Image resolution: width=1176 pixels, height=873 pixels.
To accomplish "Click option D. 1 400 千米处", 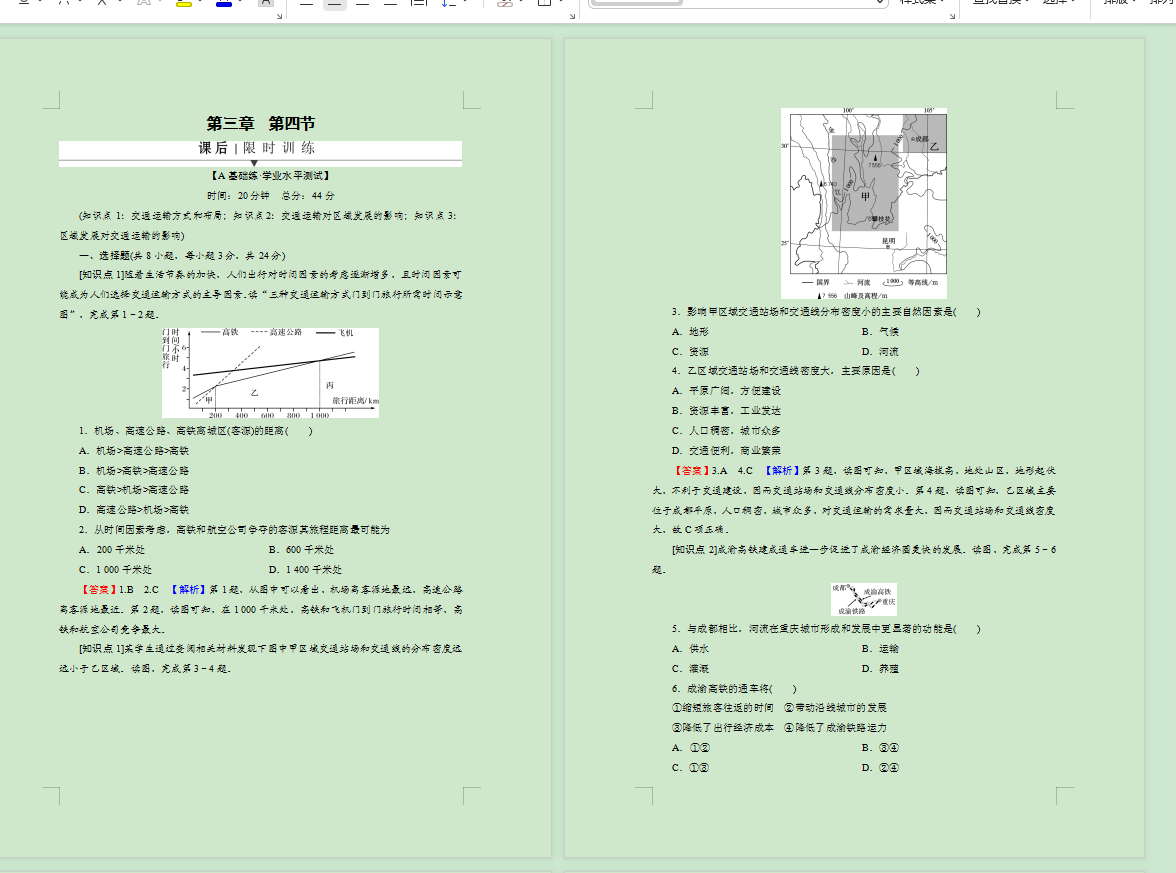I will 305,570.
